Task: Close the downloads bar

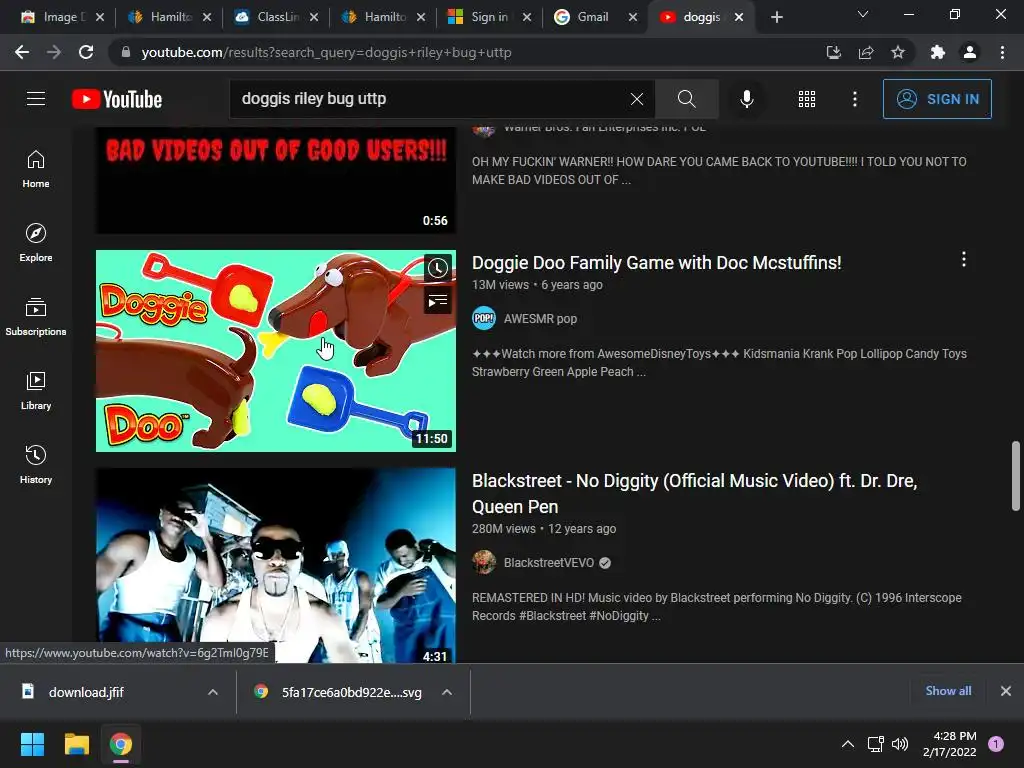Action: coord(1006,691)
